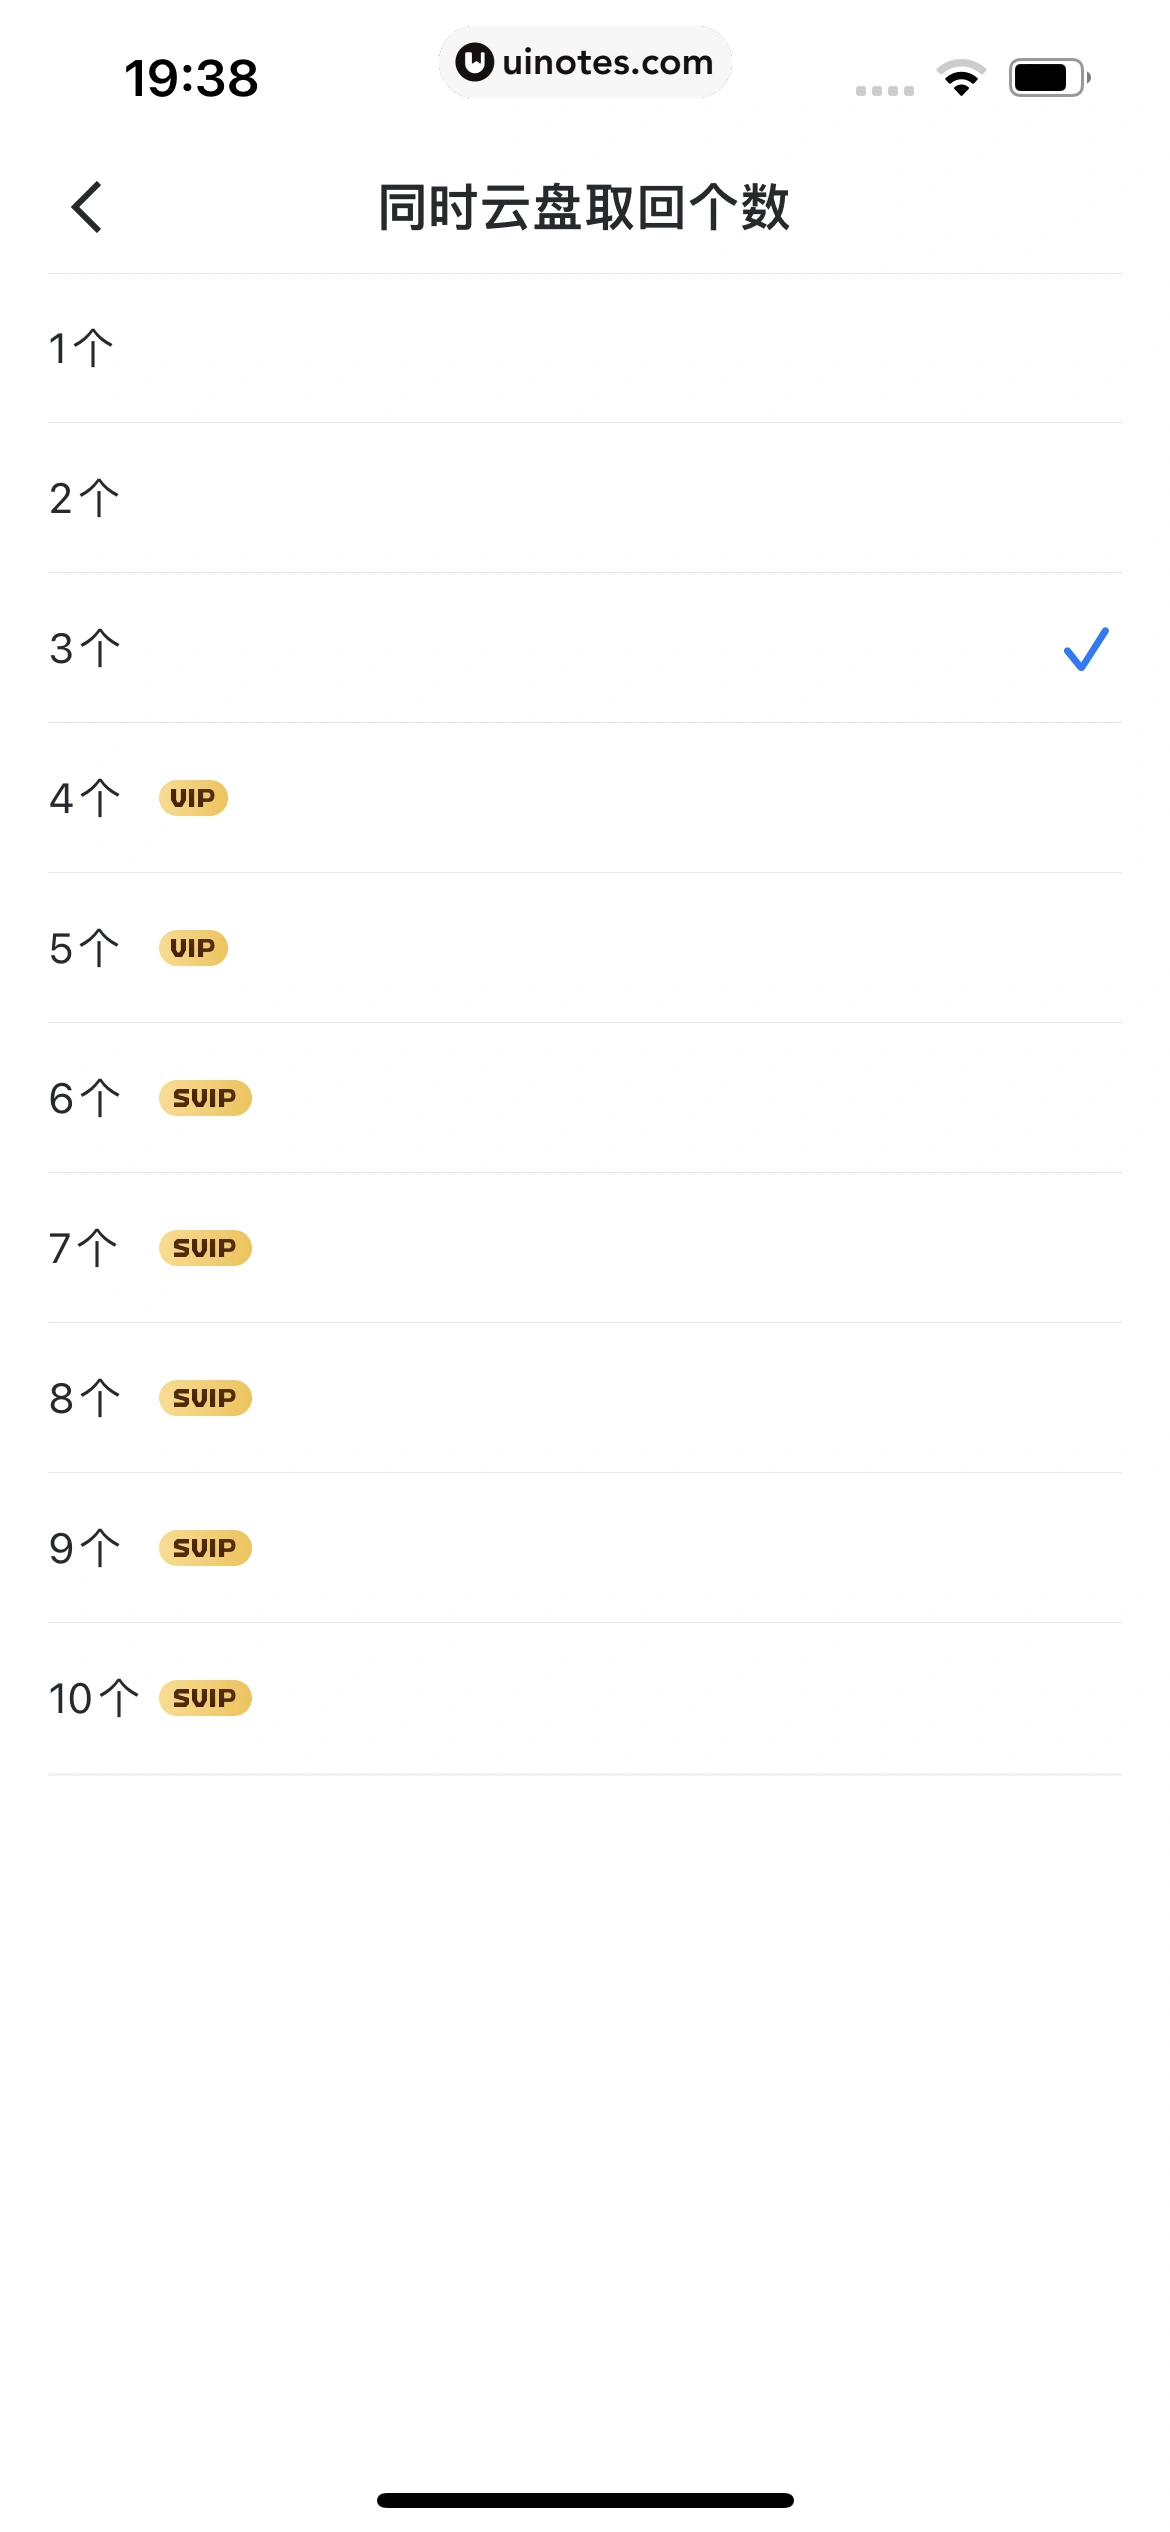The width and height of the screenshot is (1170, 2532).
Task: Tap the SVIP badge beside 6个
Action: pos(205,1098)
